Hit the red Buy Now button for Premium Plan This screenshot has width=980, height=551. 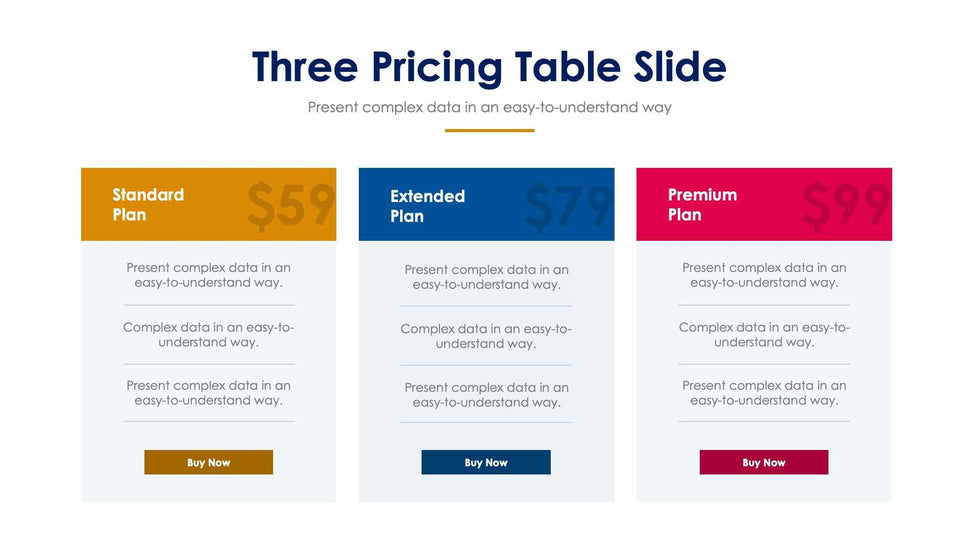tap(764, 462)
